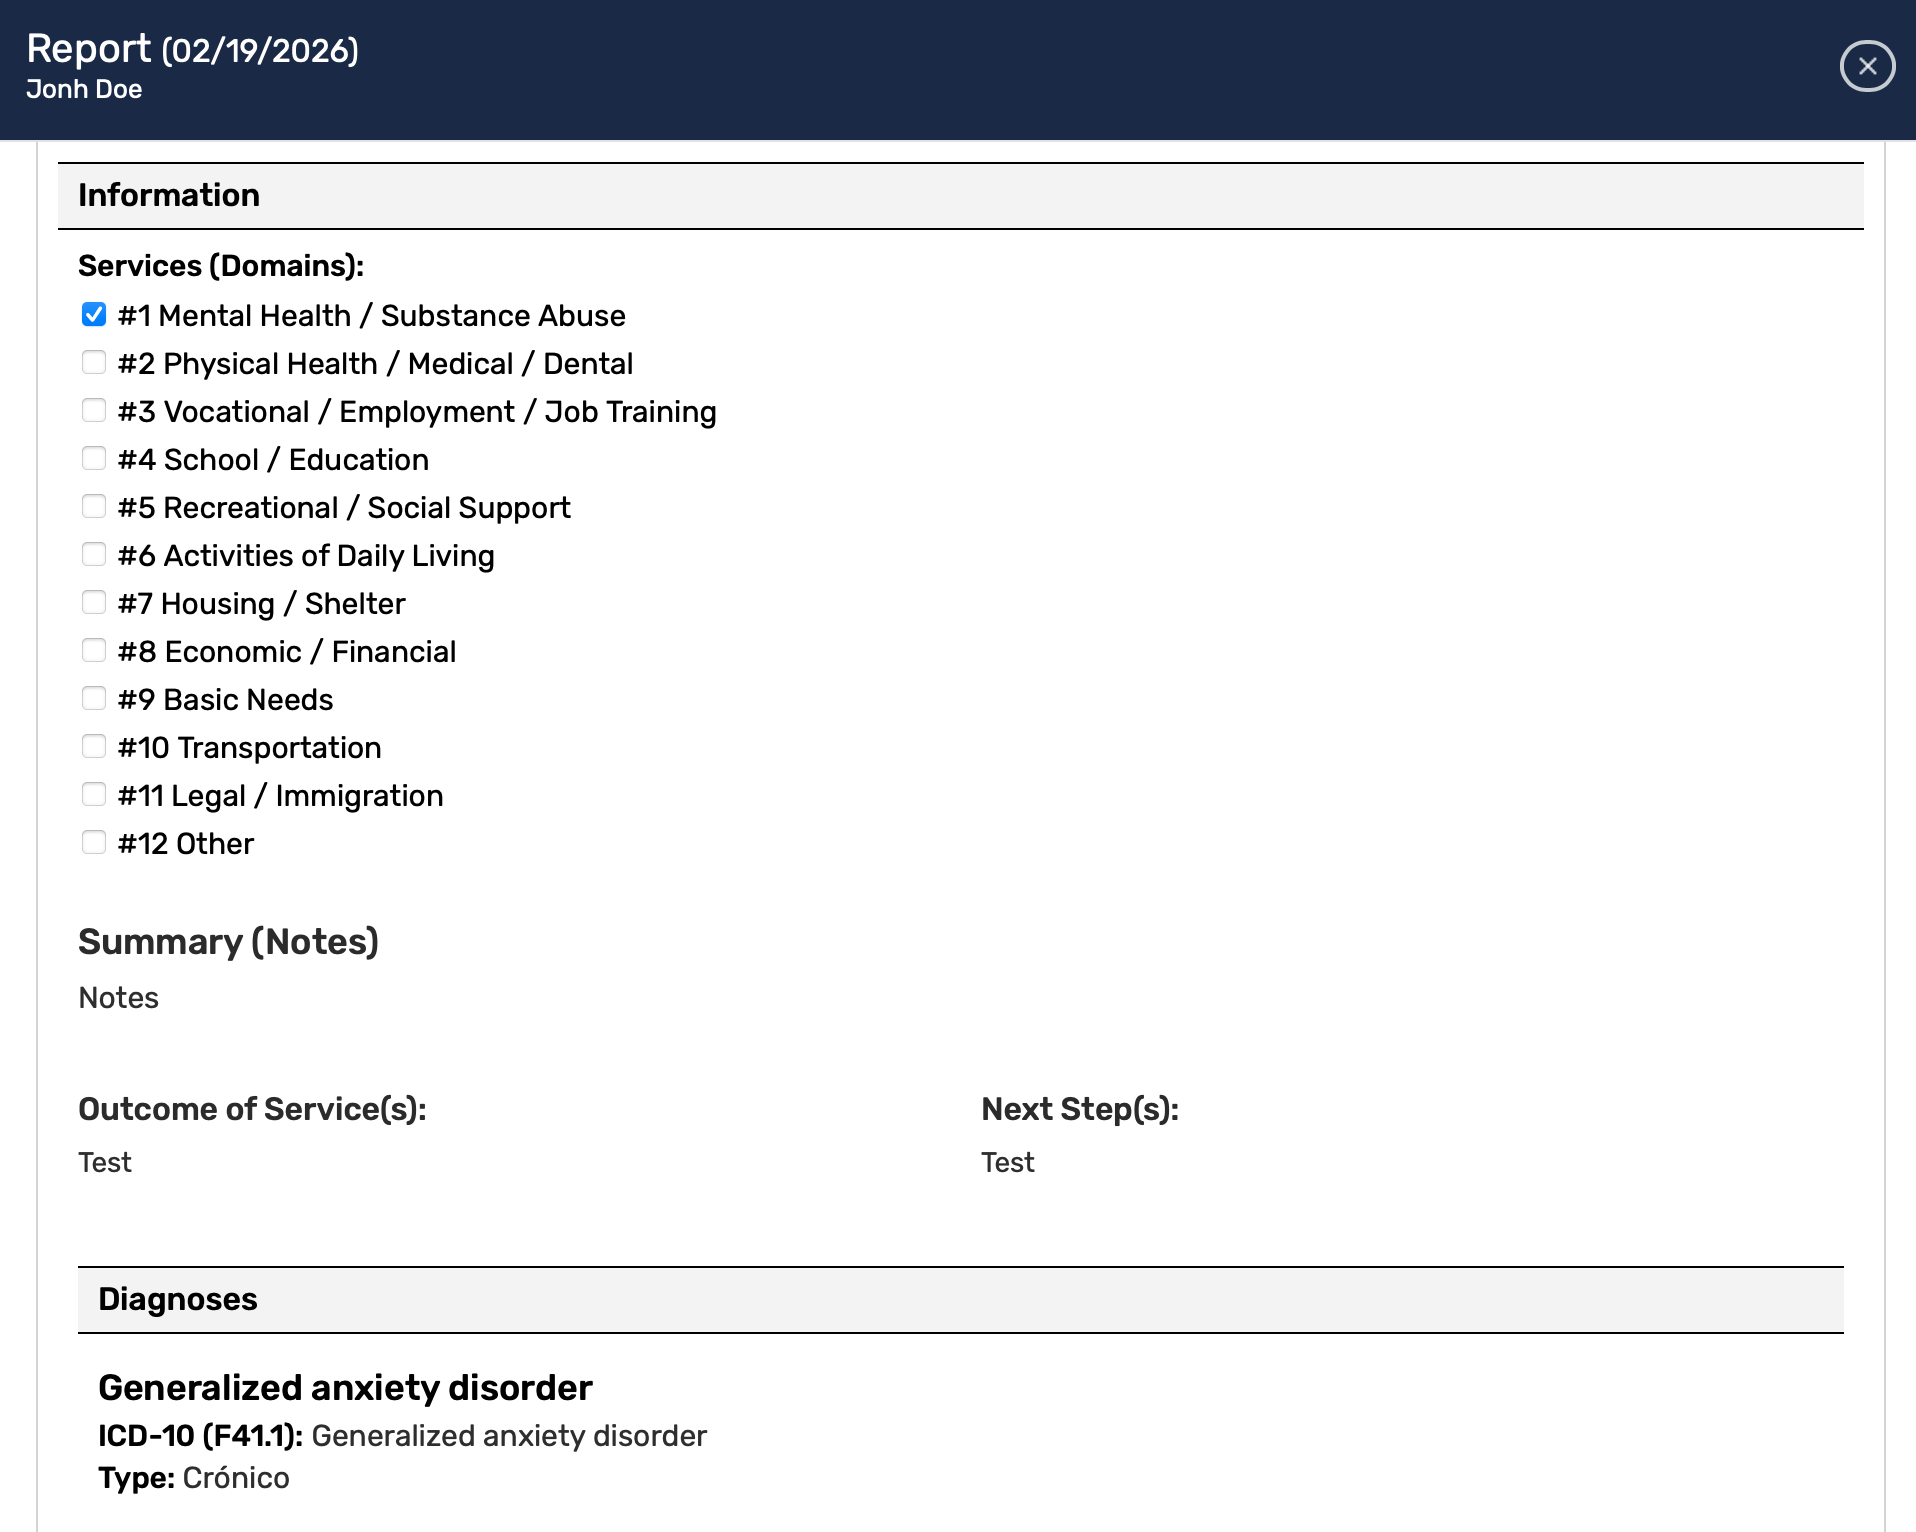Enable #3 Vocational / Employment / Job Training
This screenshot has height=1532, width=1916.
click(x=94, y=411)
